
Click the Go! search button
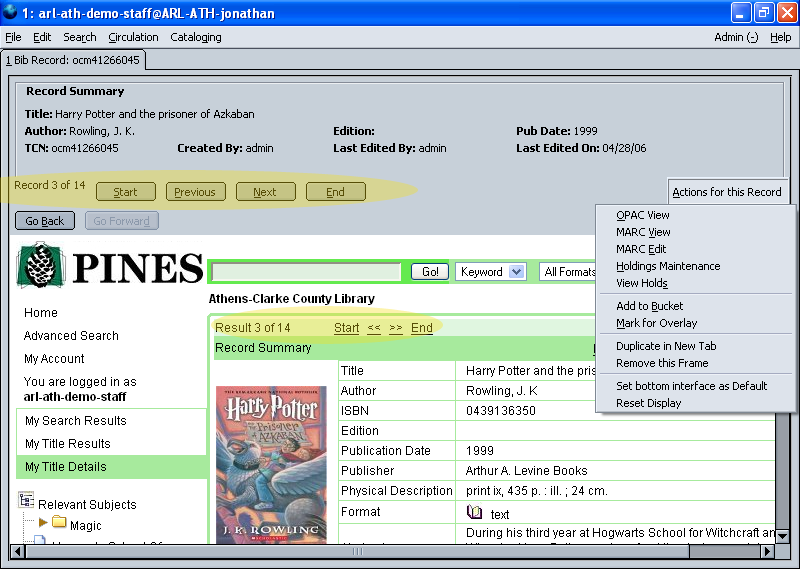click(x=430, y=272)
